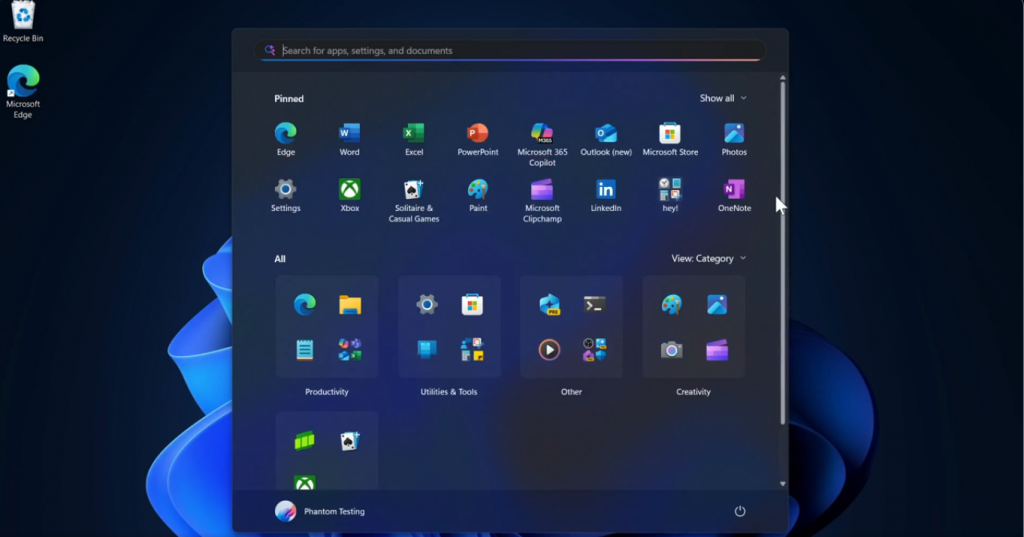The width and height of the screenshot is (1024, 537).
Task: Open Notepad in Productivity category
Action: coord(304,350)
